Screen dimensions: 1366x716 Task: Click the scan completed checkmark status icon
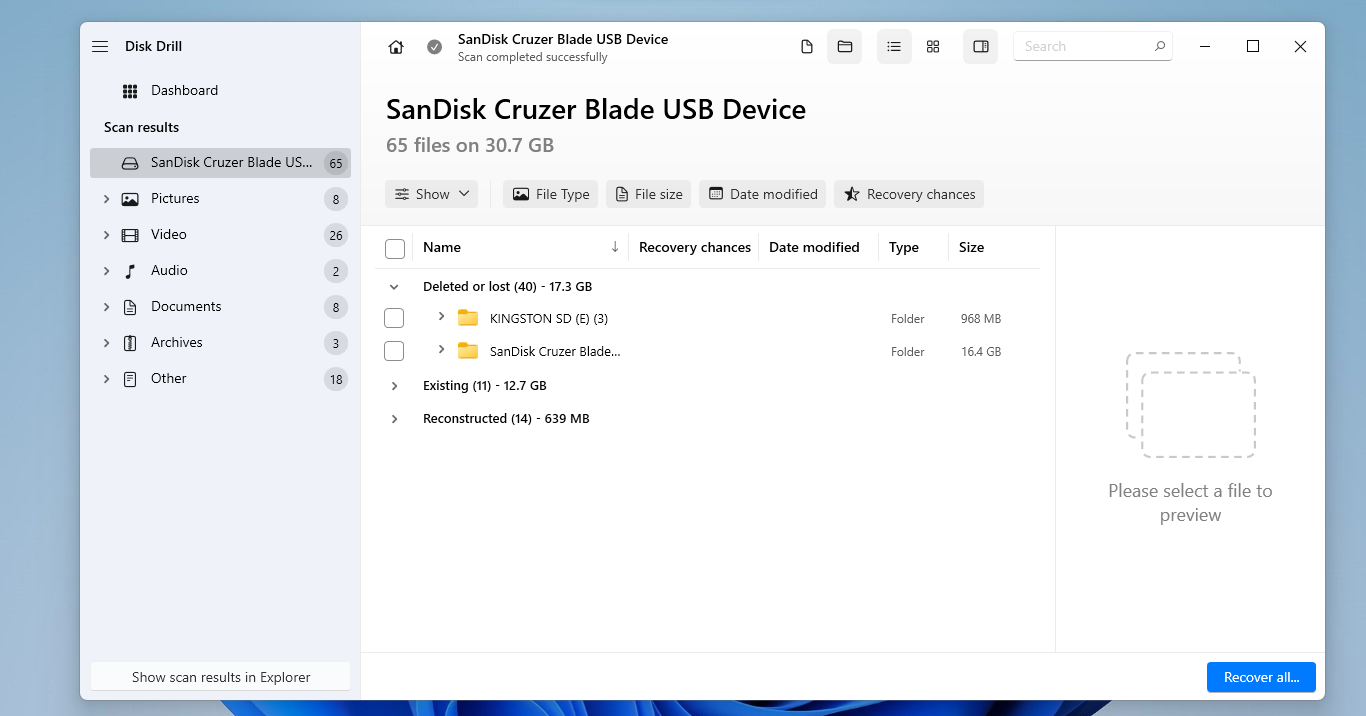[x=434, y=47]
